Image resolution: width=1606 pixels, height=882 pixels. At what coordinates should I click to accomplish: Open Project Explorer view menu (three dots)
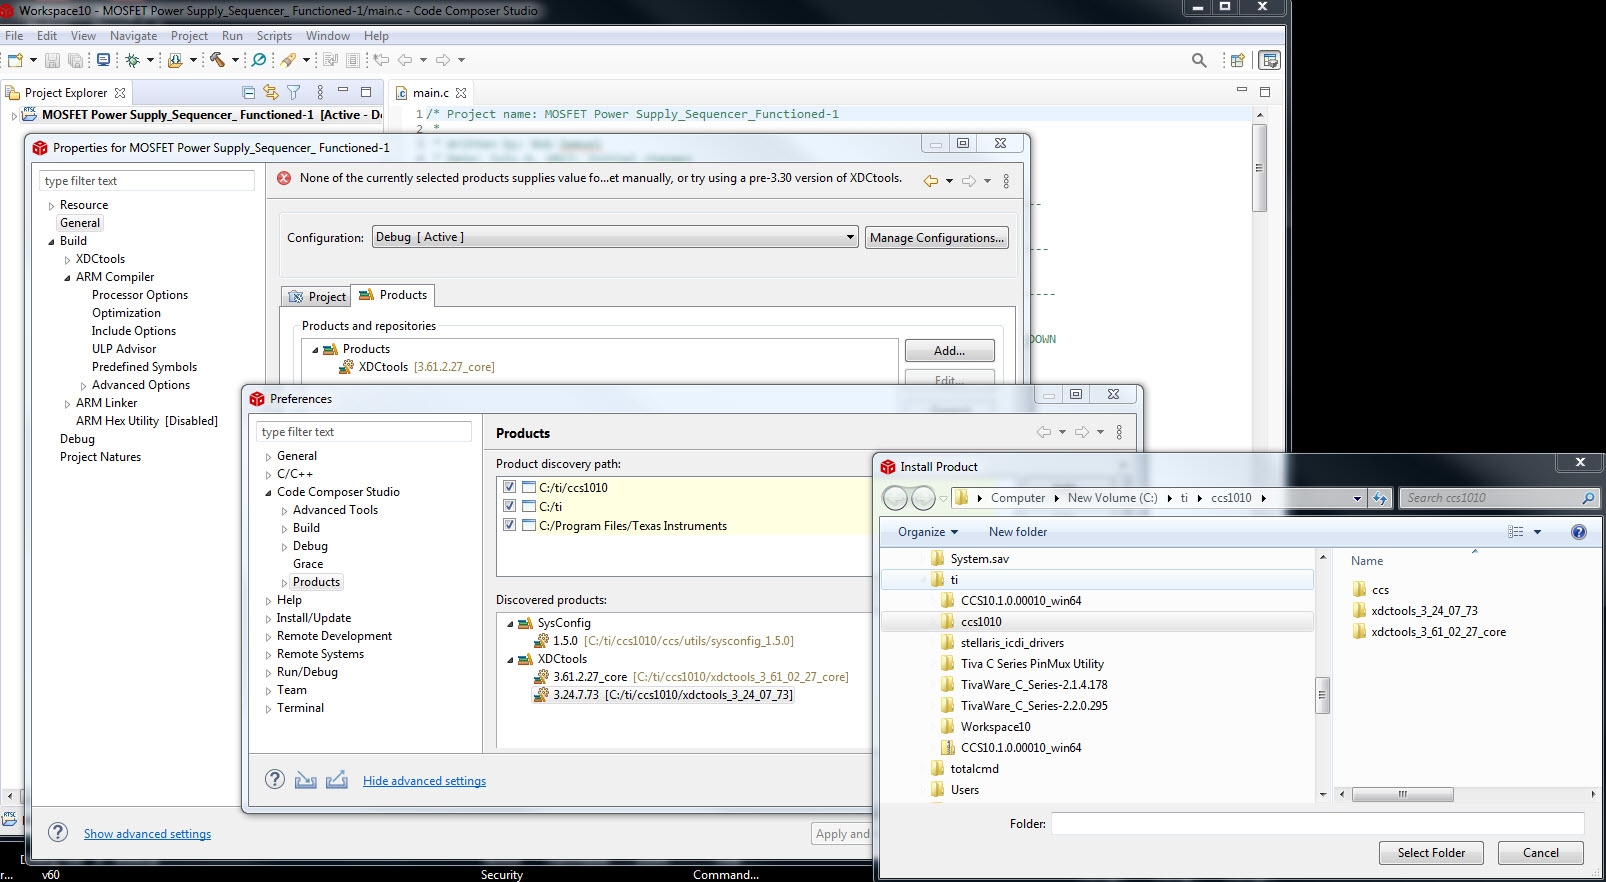[x=320, y=92]
